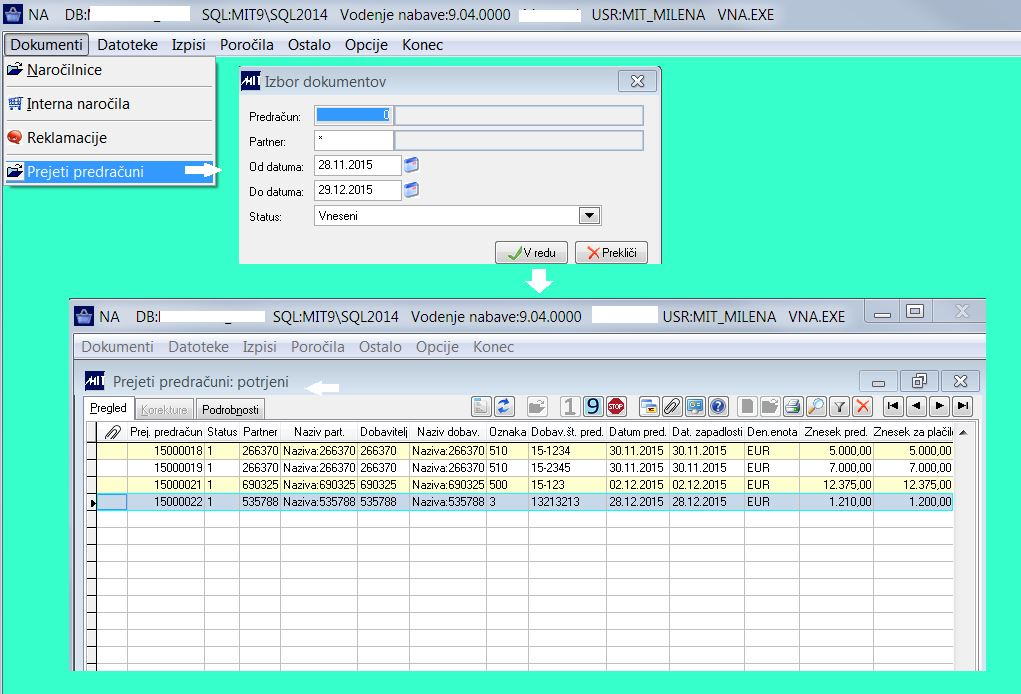The image size is (1021, 694).
Task: Cancel dialog with Prekliči button
Action: point(610,253)
